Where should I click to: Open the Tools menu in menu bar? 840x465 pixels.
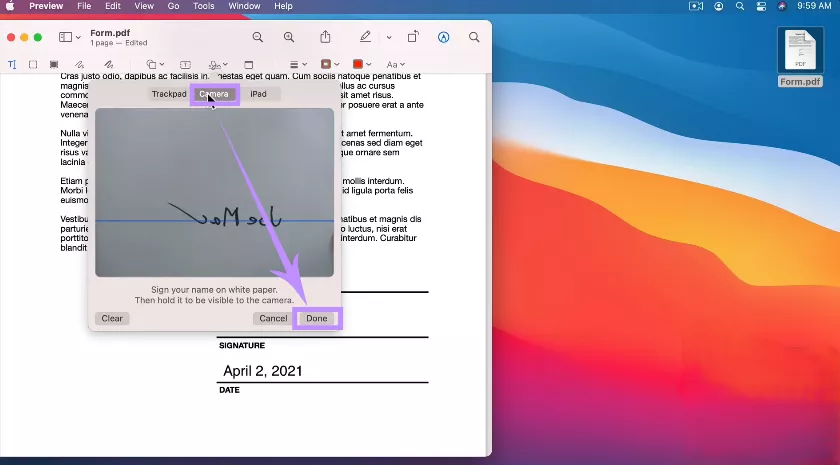point(203,6)
